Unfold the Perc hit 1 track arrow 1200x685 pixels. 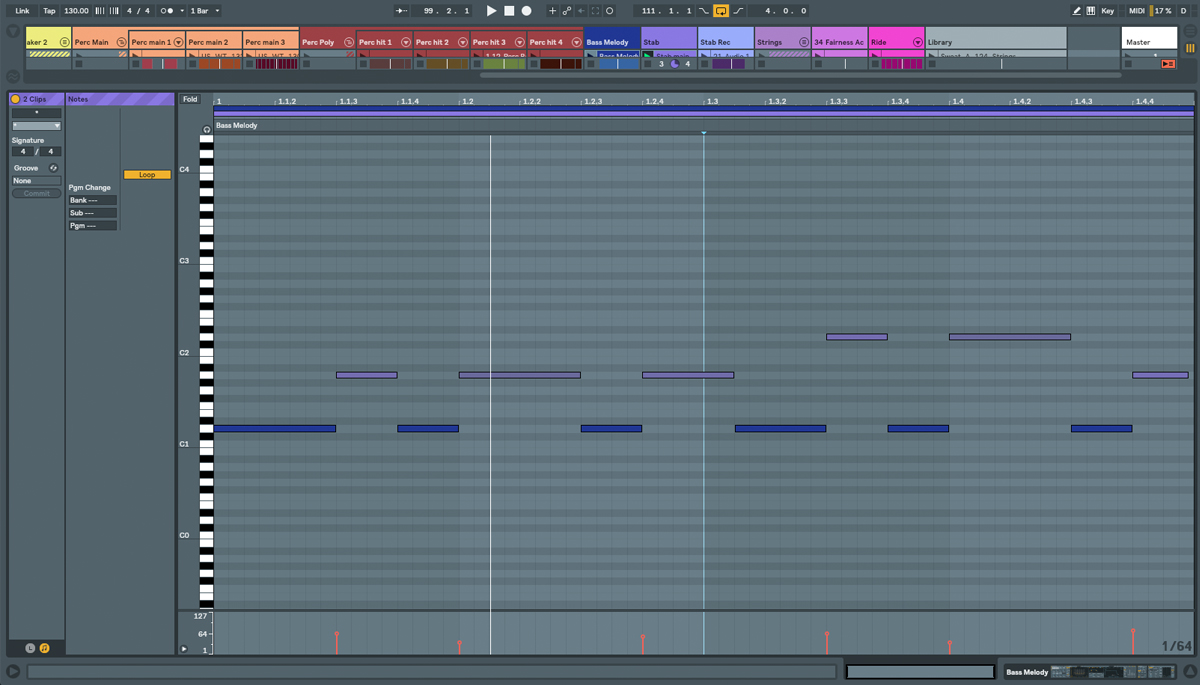click(x=406, y=43)
